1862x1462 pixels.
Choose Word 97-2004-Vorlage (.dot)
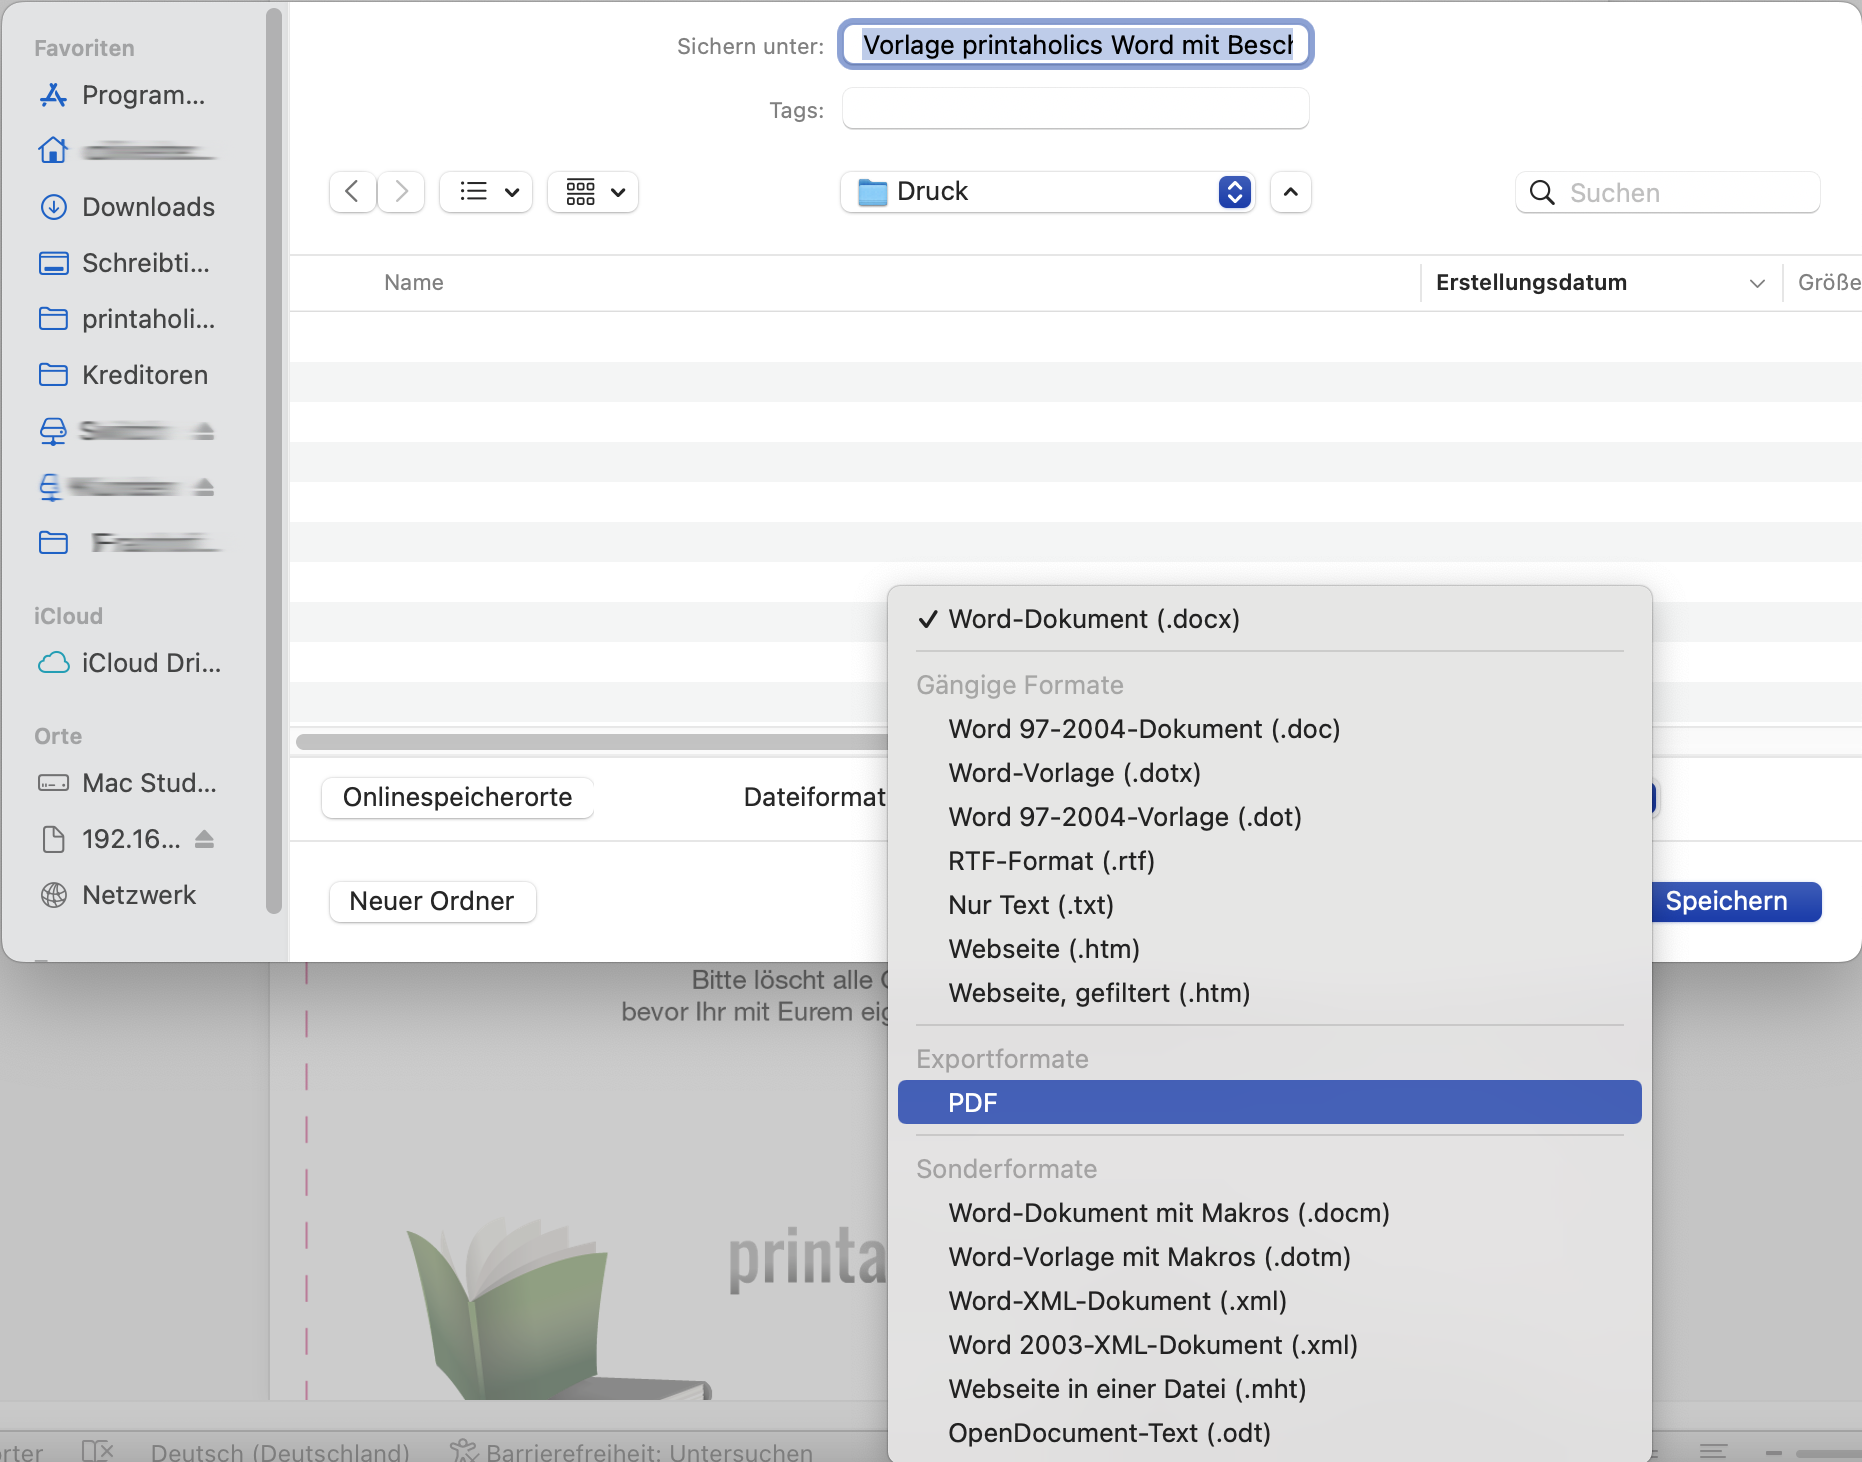[1270, 817]
